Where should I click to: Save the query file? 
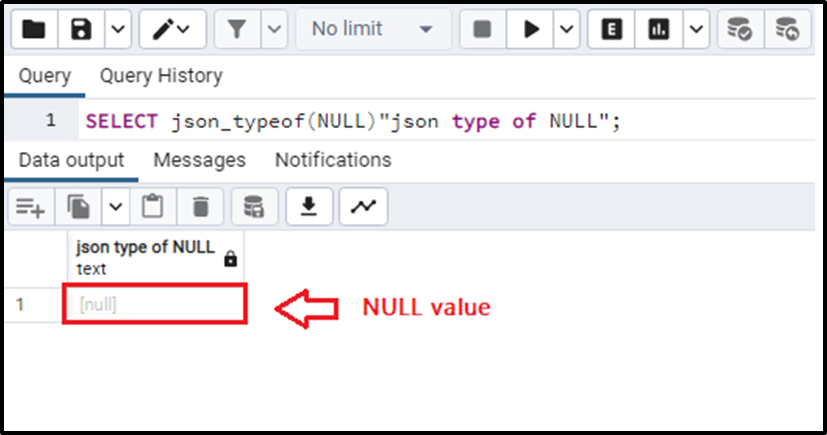(x=81, y=29)
